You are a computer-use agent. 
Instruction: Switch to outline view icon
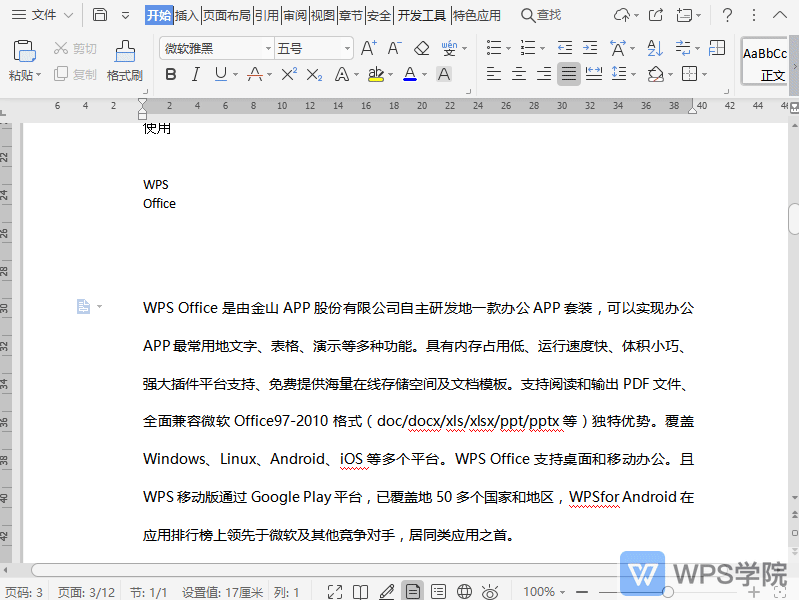tap(438, 592)
